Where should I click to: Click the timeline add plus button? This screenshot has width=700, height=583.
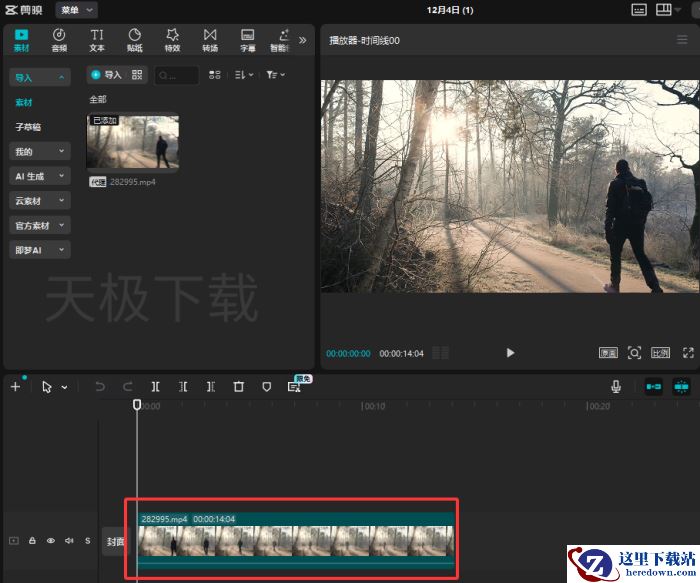pos(15,387)
